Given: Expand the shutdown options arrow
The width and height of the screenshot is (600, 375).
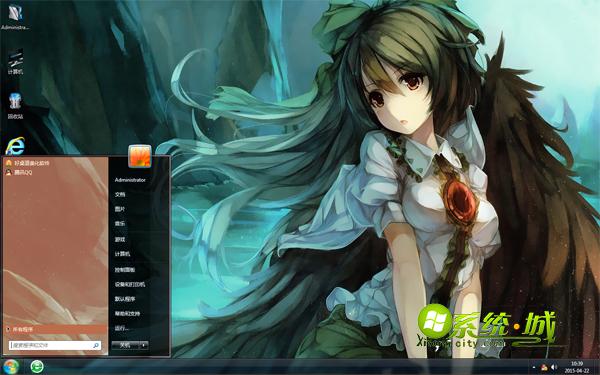Looking at the screenshot, I should [143, 345].
